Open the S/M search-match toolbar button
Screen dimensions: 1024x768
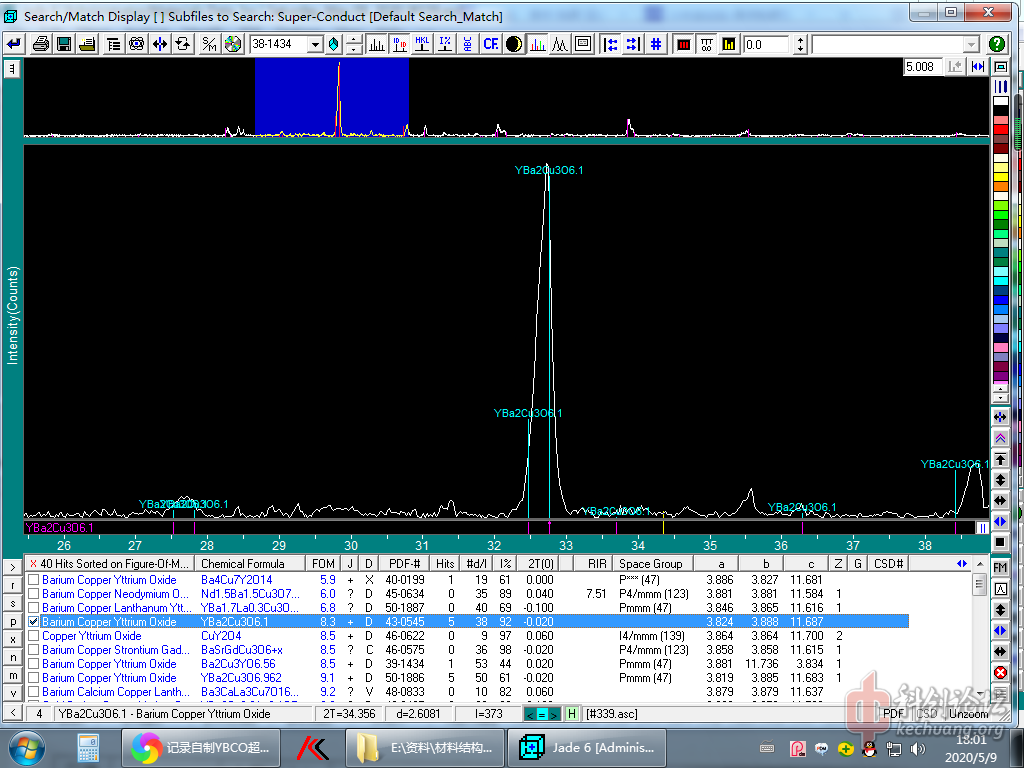tap(209, 44)
